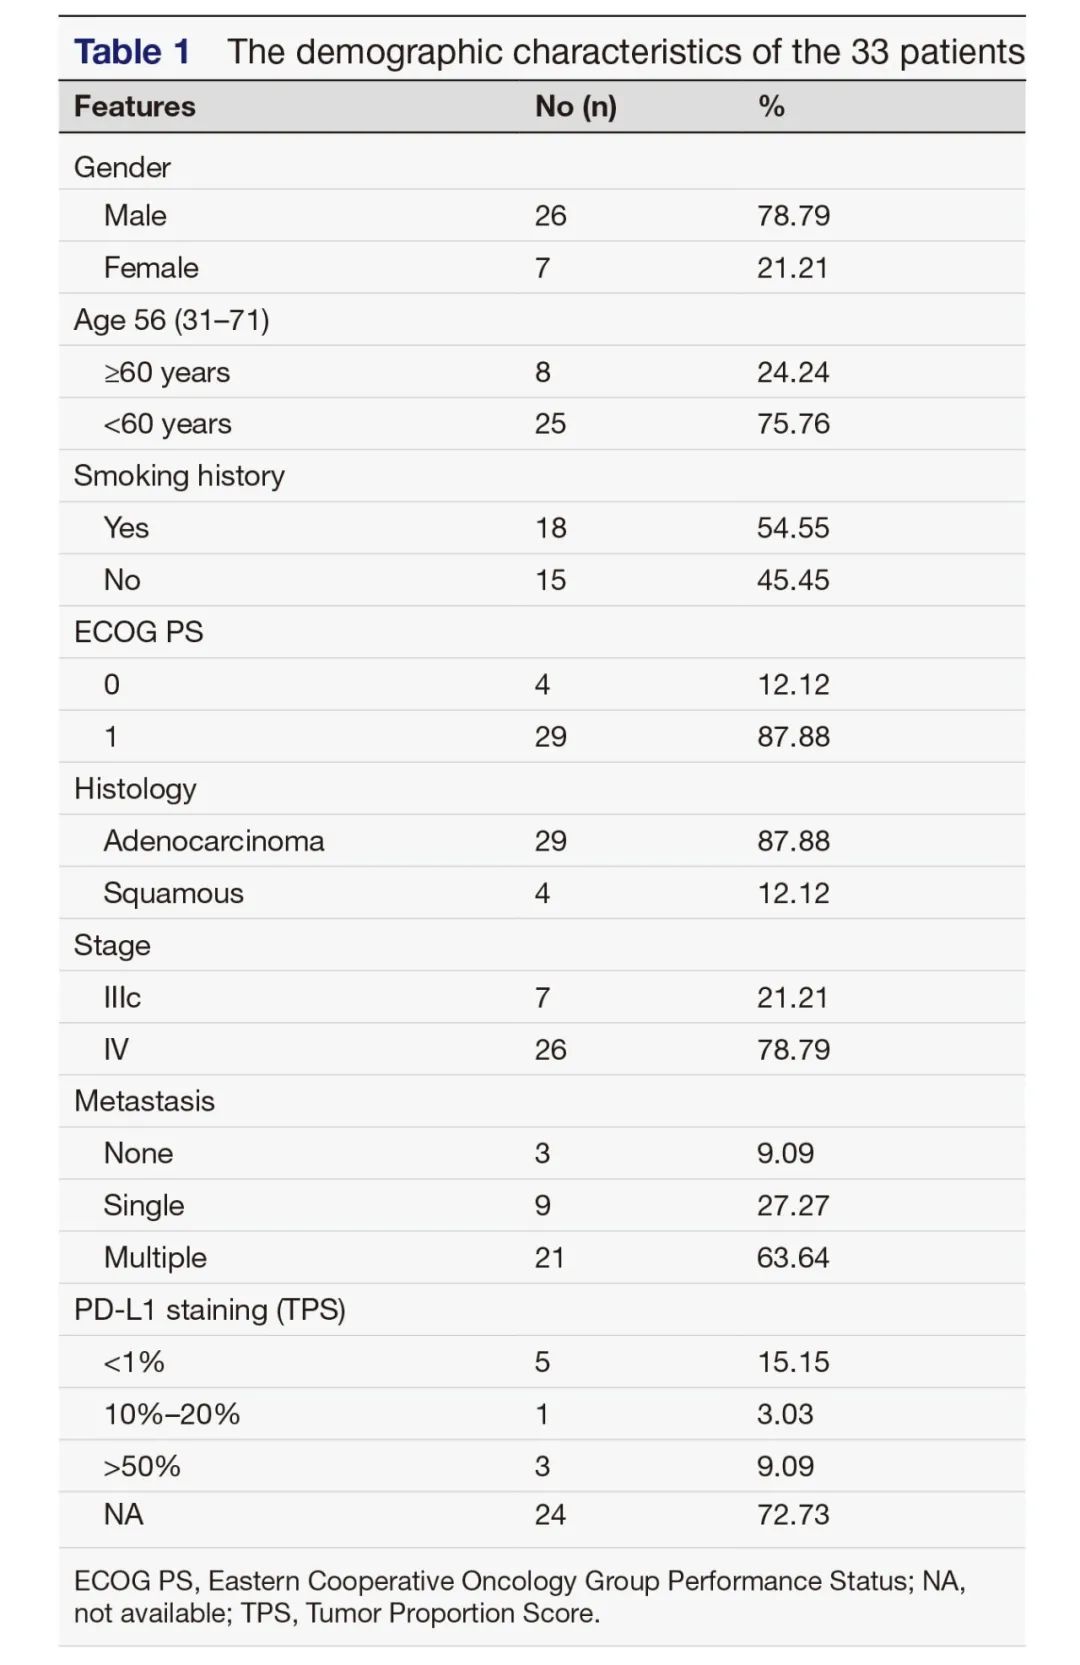Click the 'Female' row label
1080x1665 pixels.
pos(151,268)
